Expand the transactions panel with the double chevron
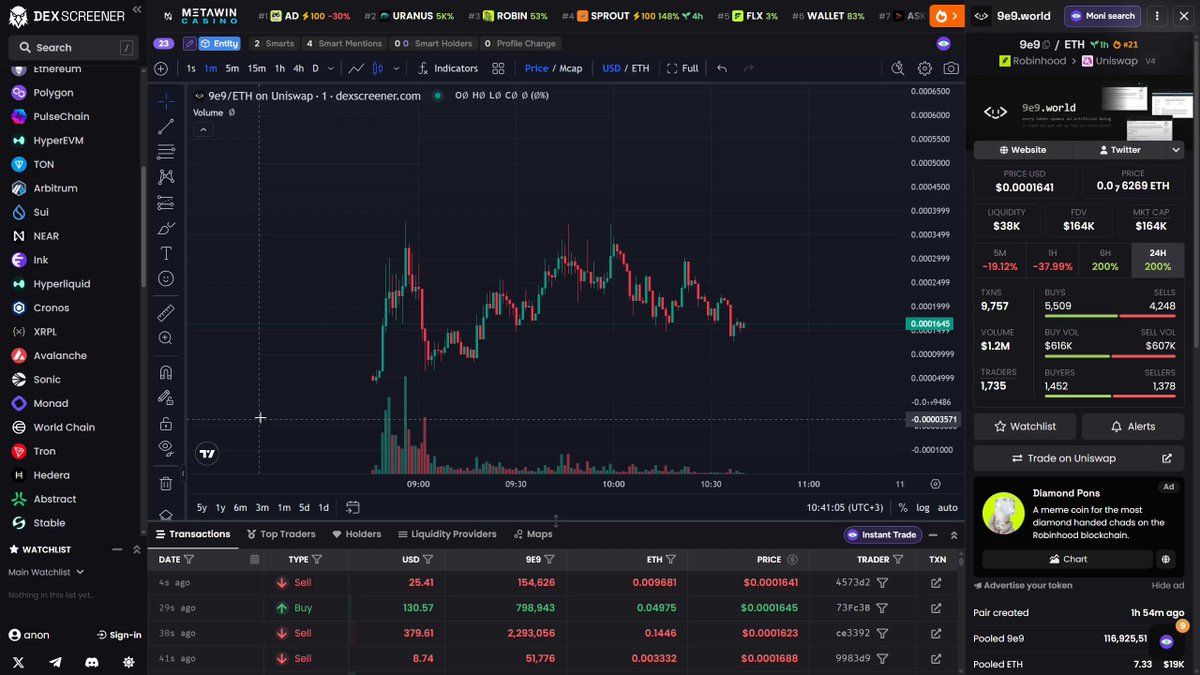The width and height of the screenshot is (1200, 675). tap(954, 535)
